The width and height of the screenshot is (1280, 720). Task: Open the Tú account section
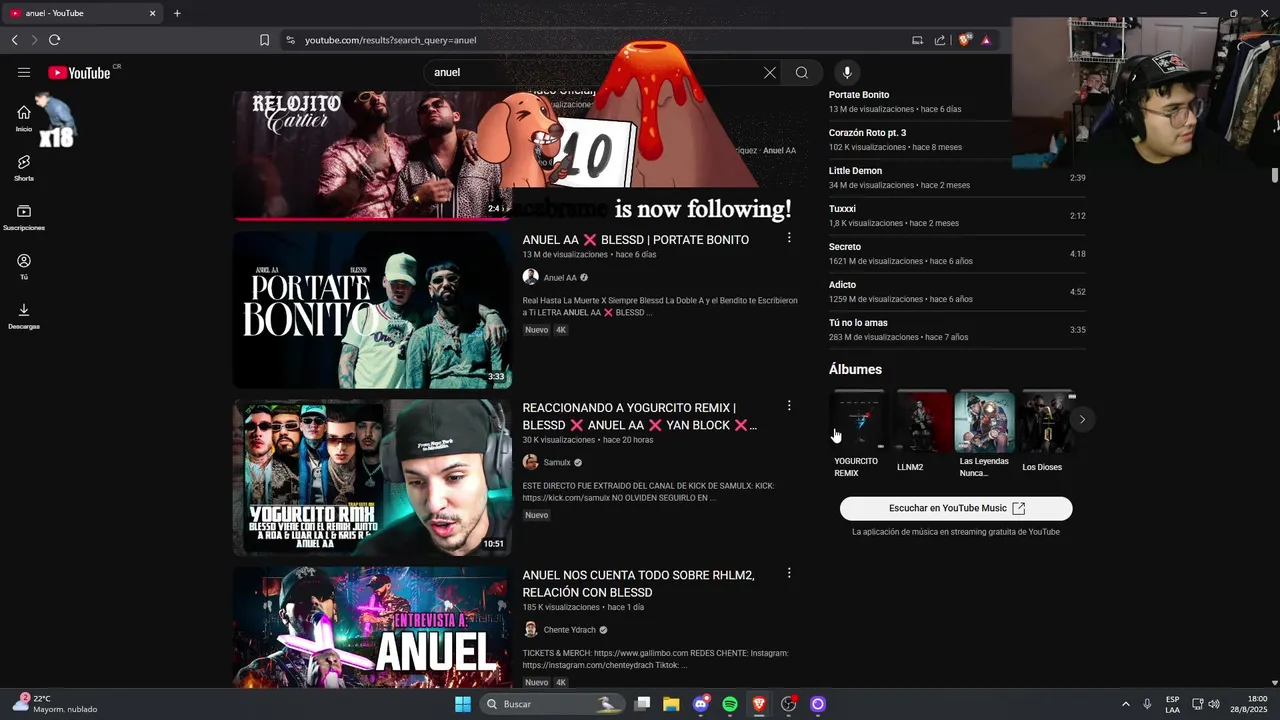[x=24, y=266]
